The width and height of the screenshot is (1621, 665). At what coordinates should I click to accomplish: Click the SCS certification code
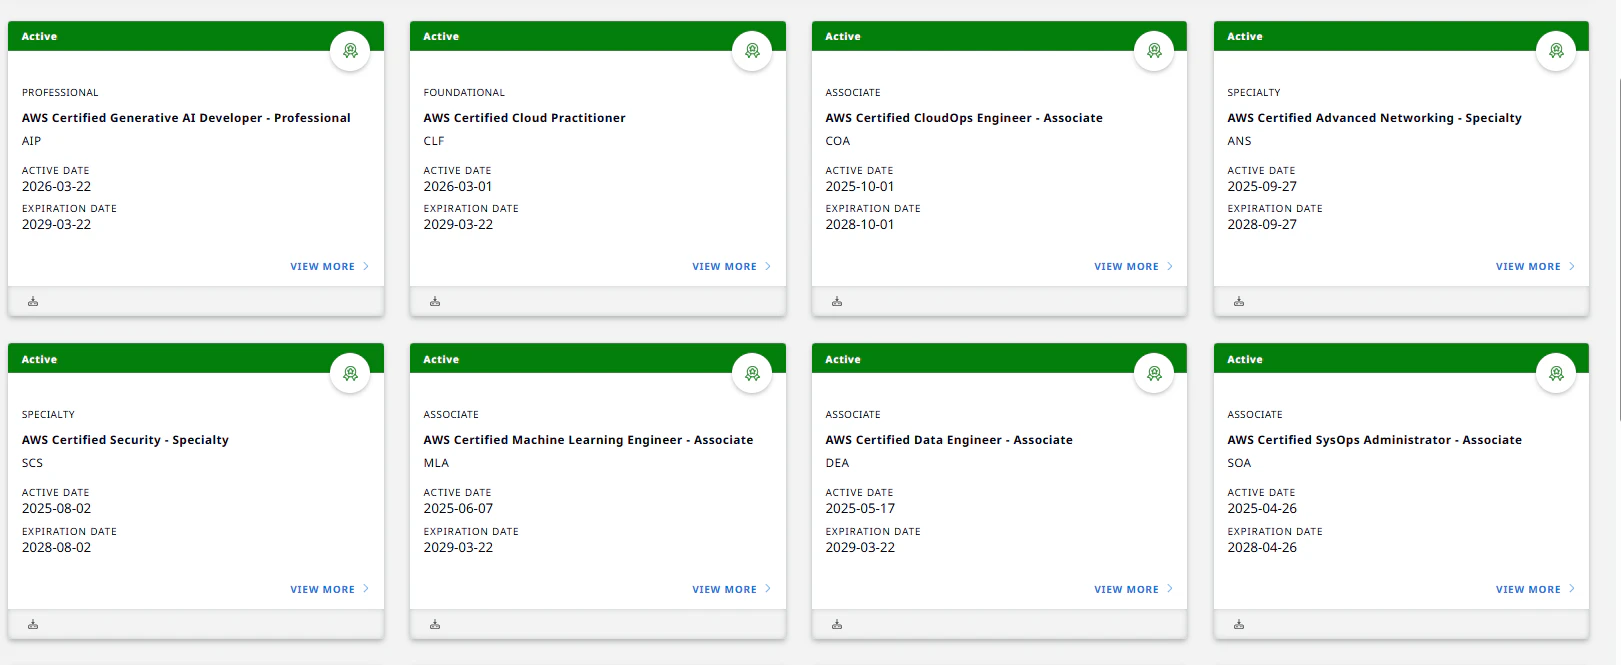click(33, 463)
